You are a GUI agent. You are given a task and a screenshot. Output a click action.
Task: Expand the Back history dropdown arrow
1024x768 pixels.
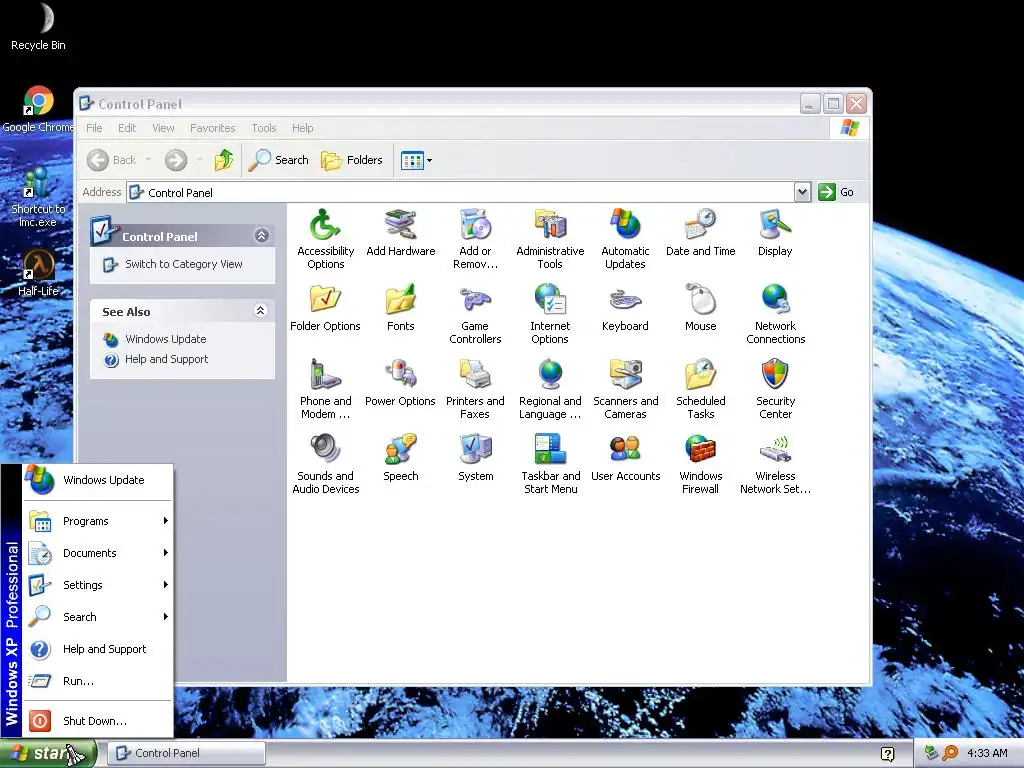point(148,160)
